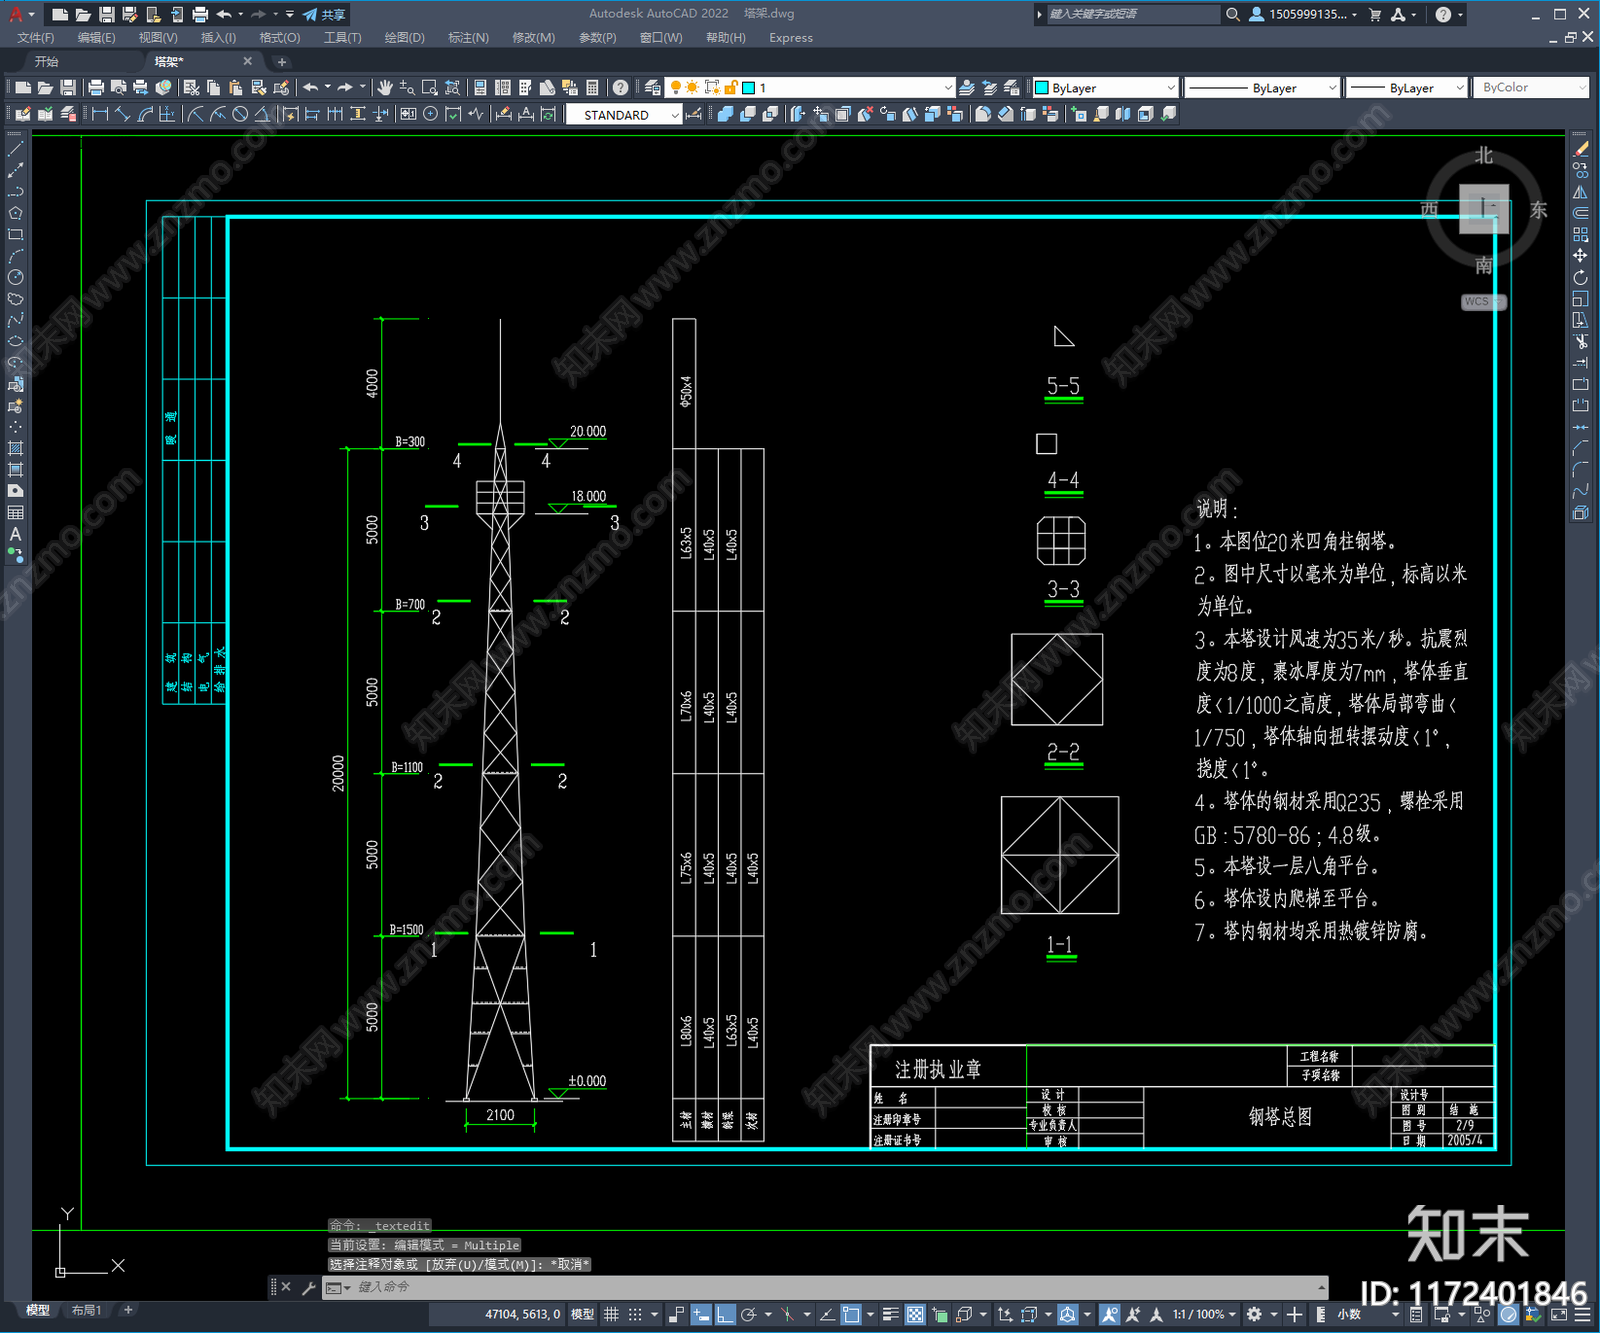Click the Undo arrow in the quick access toolbar

coord(224,14)
